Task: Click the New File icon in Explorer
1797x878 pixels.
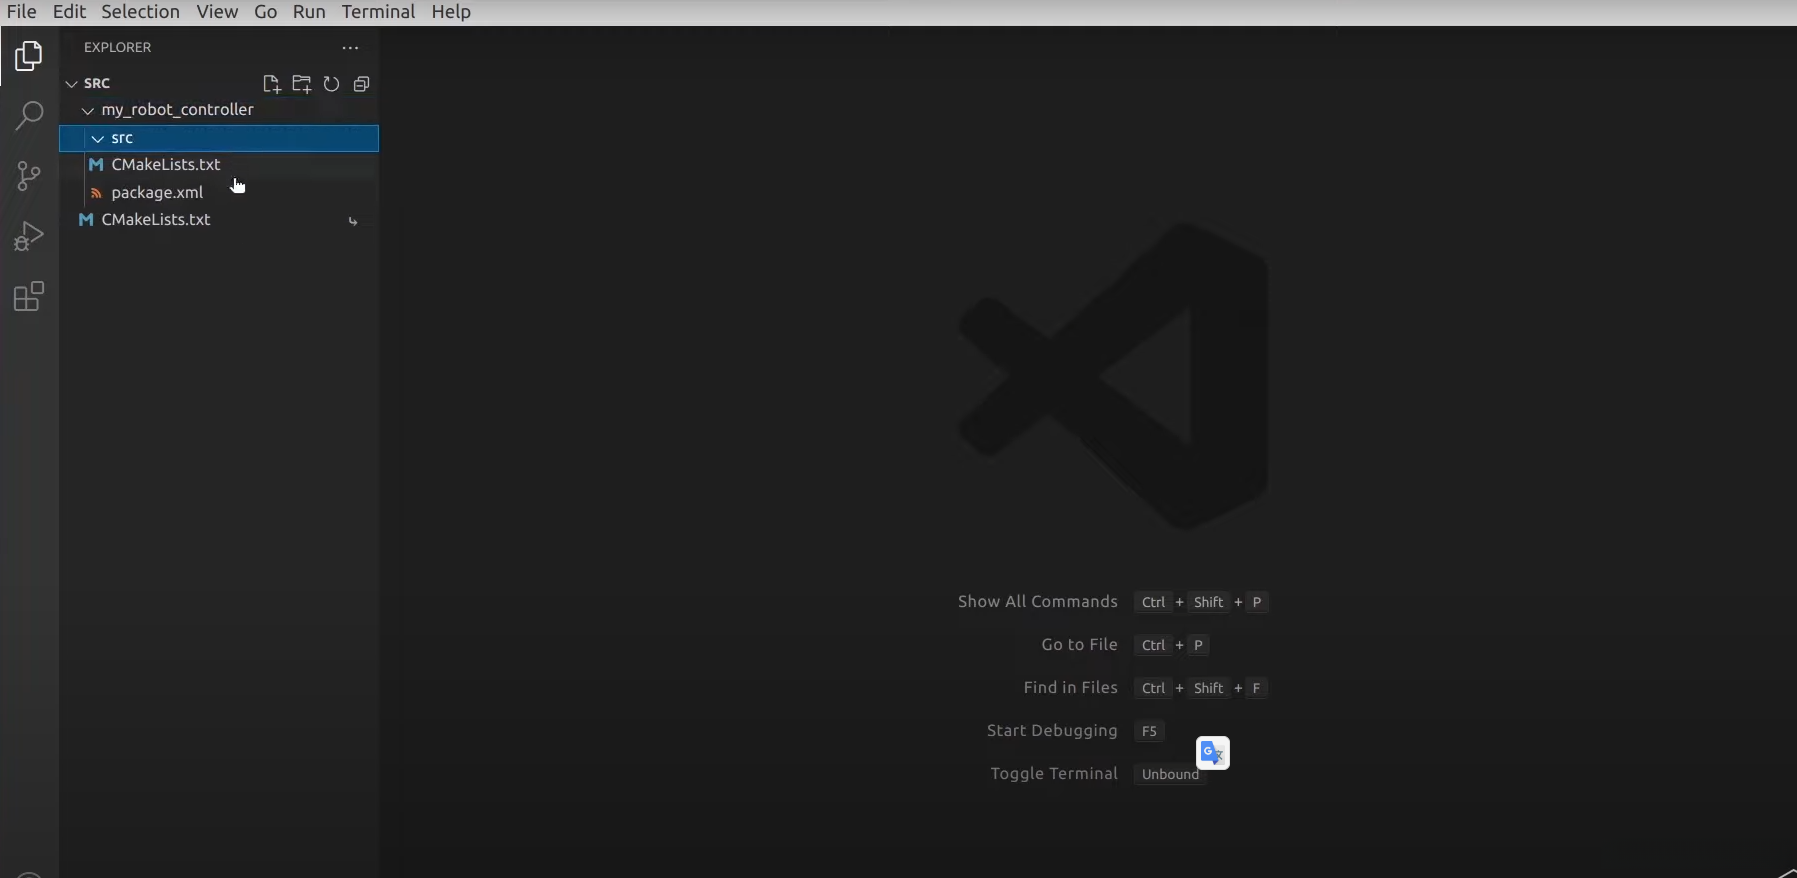Action: tap(271, 84)
